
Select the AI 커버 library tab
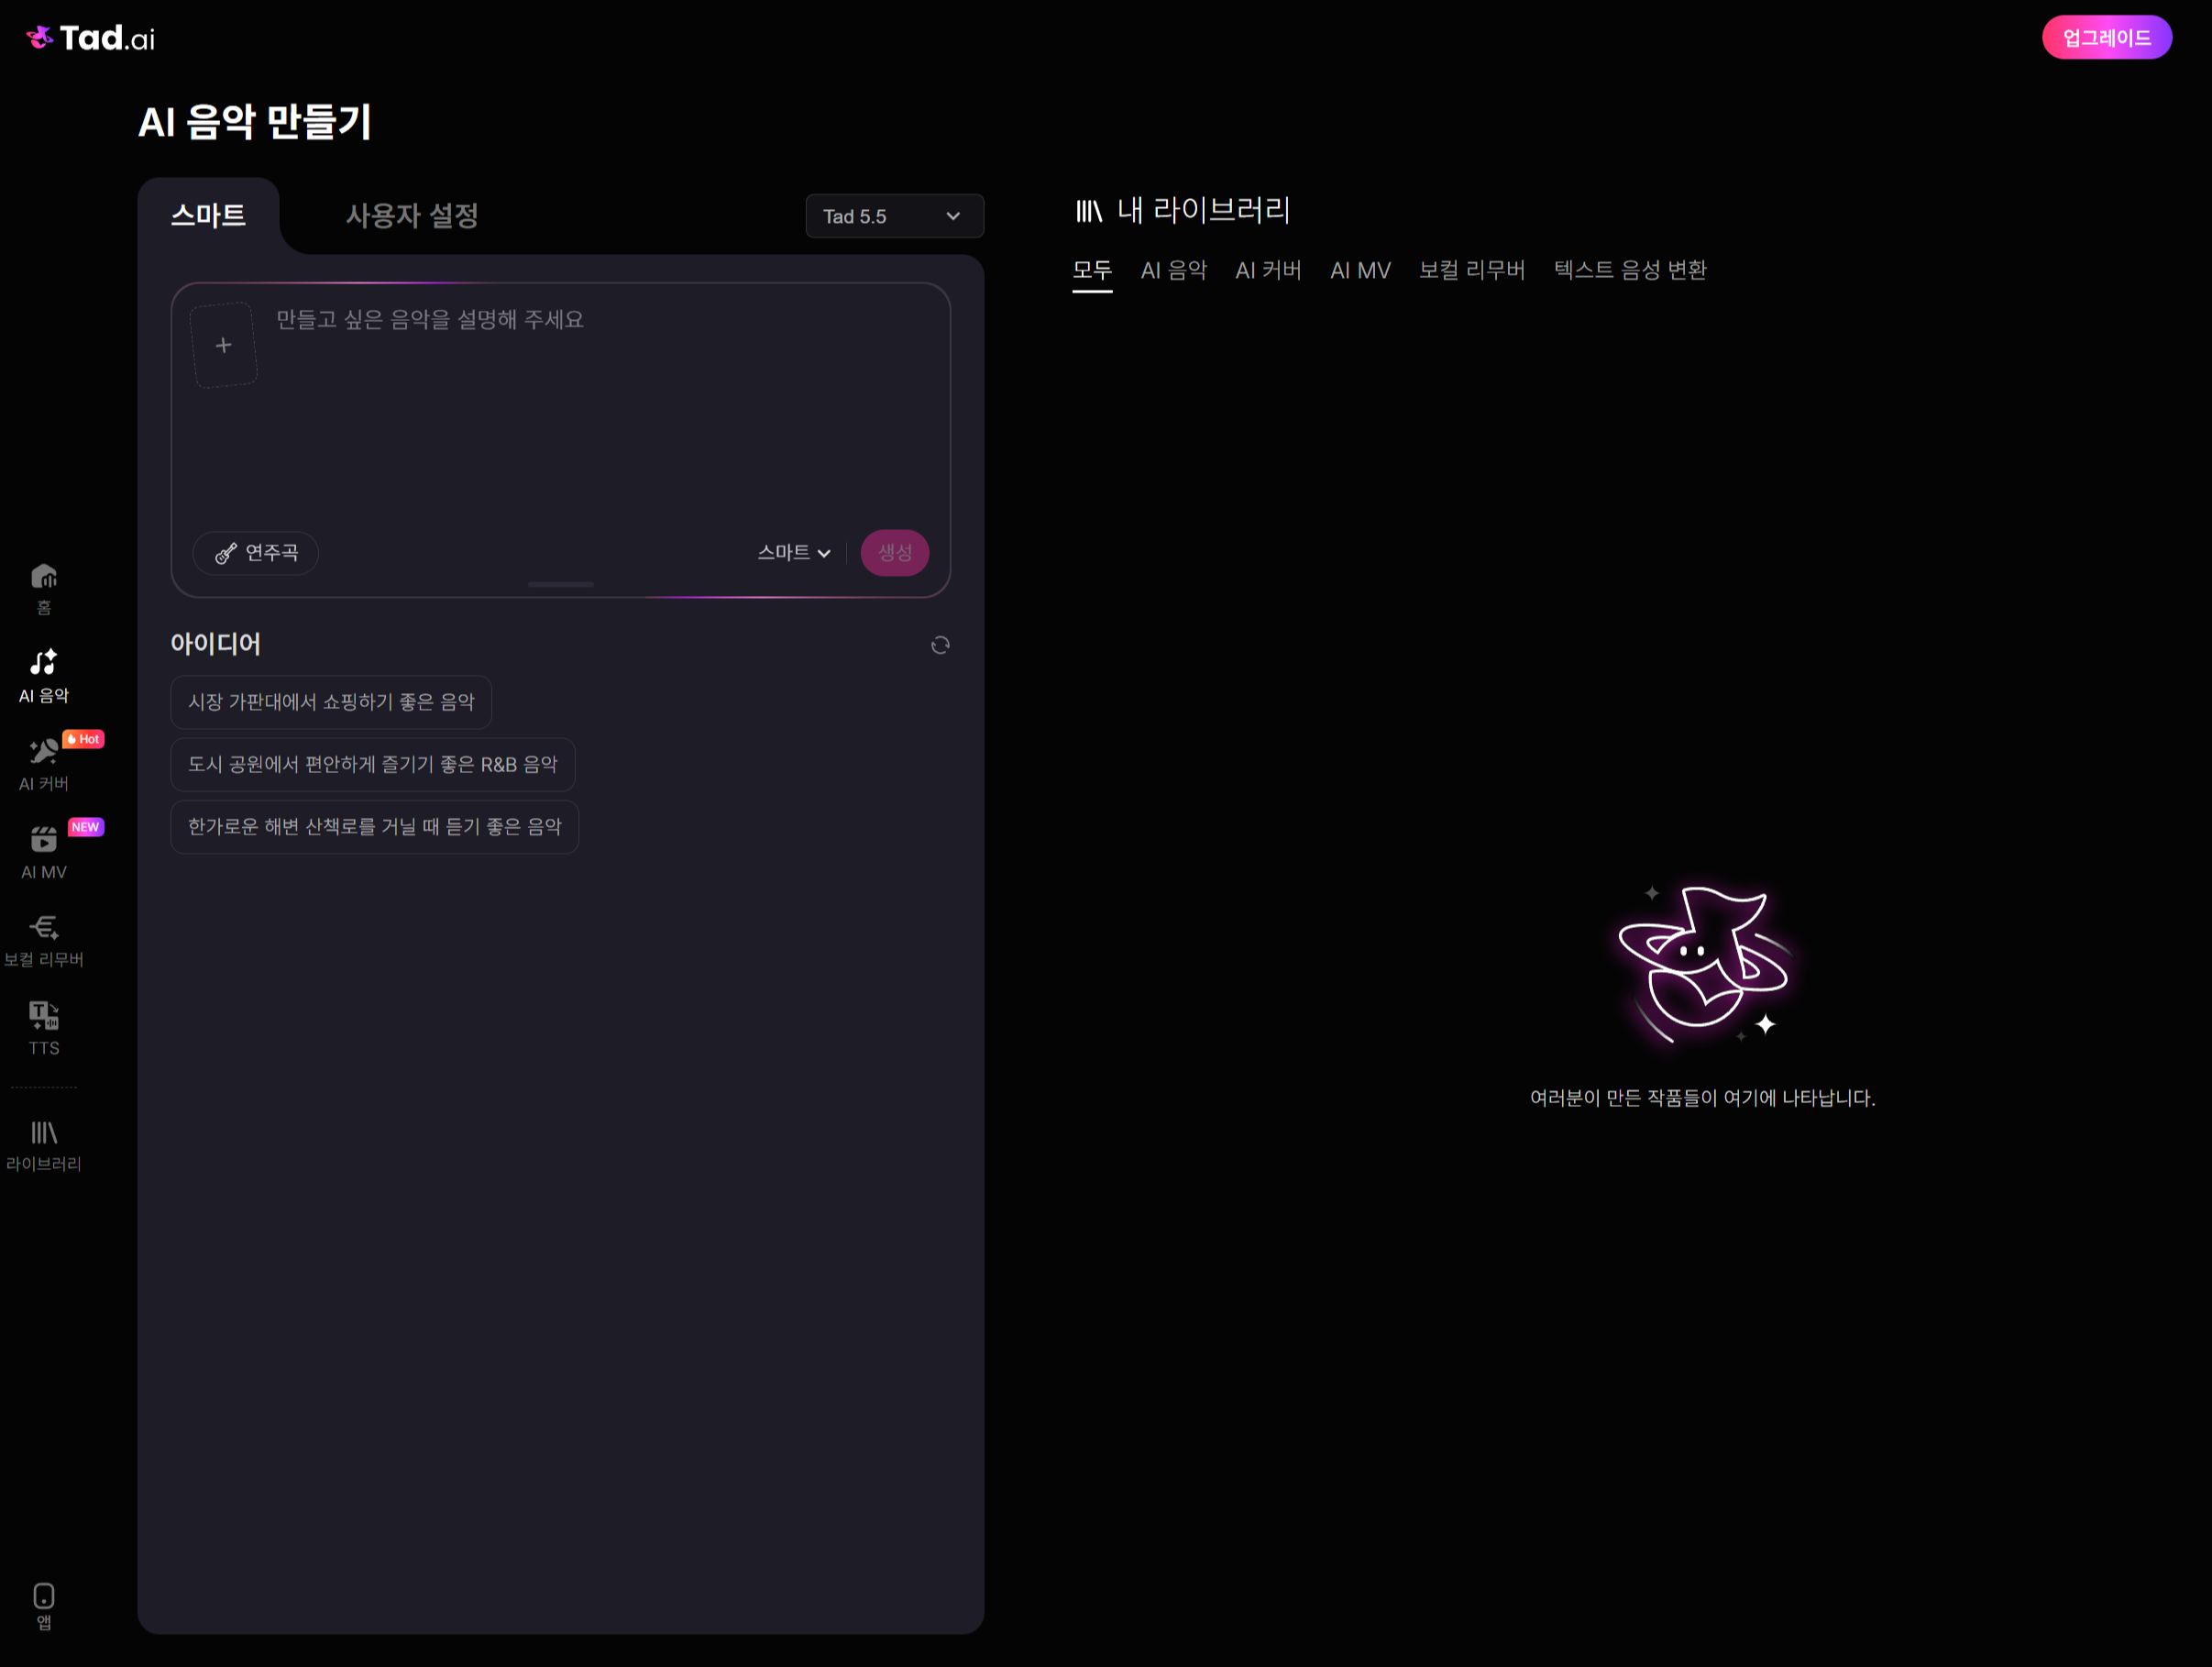coord(1268,270)
